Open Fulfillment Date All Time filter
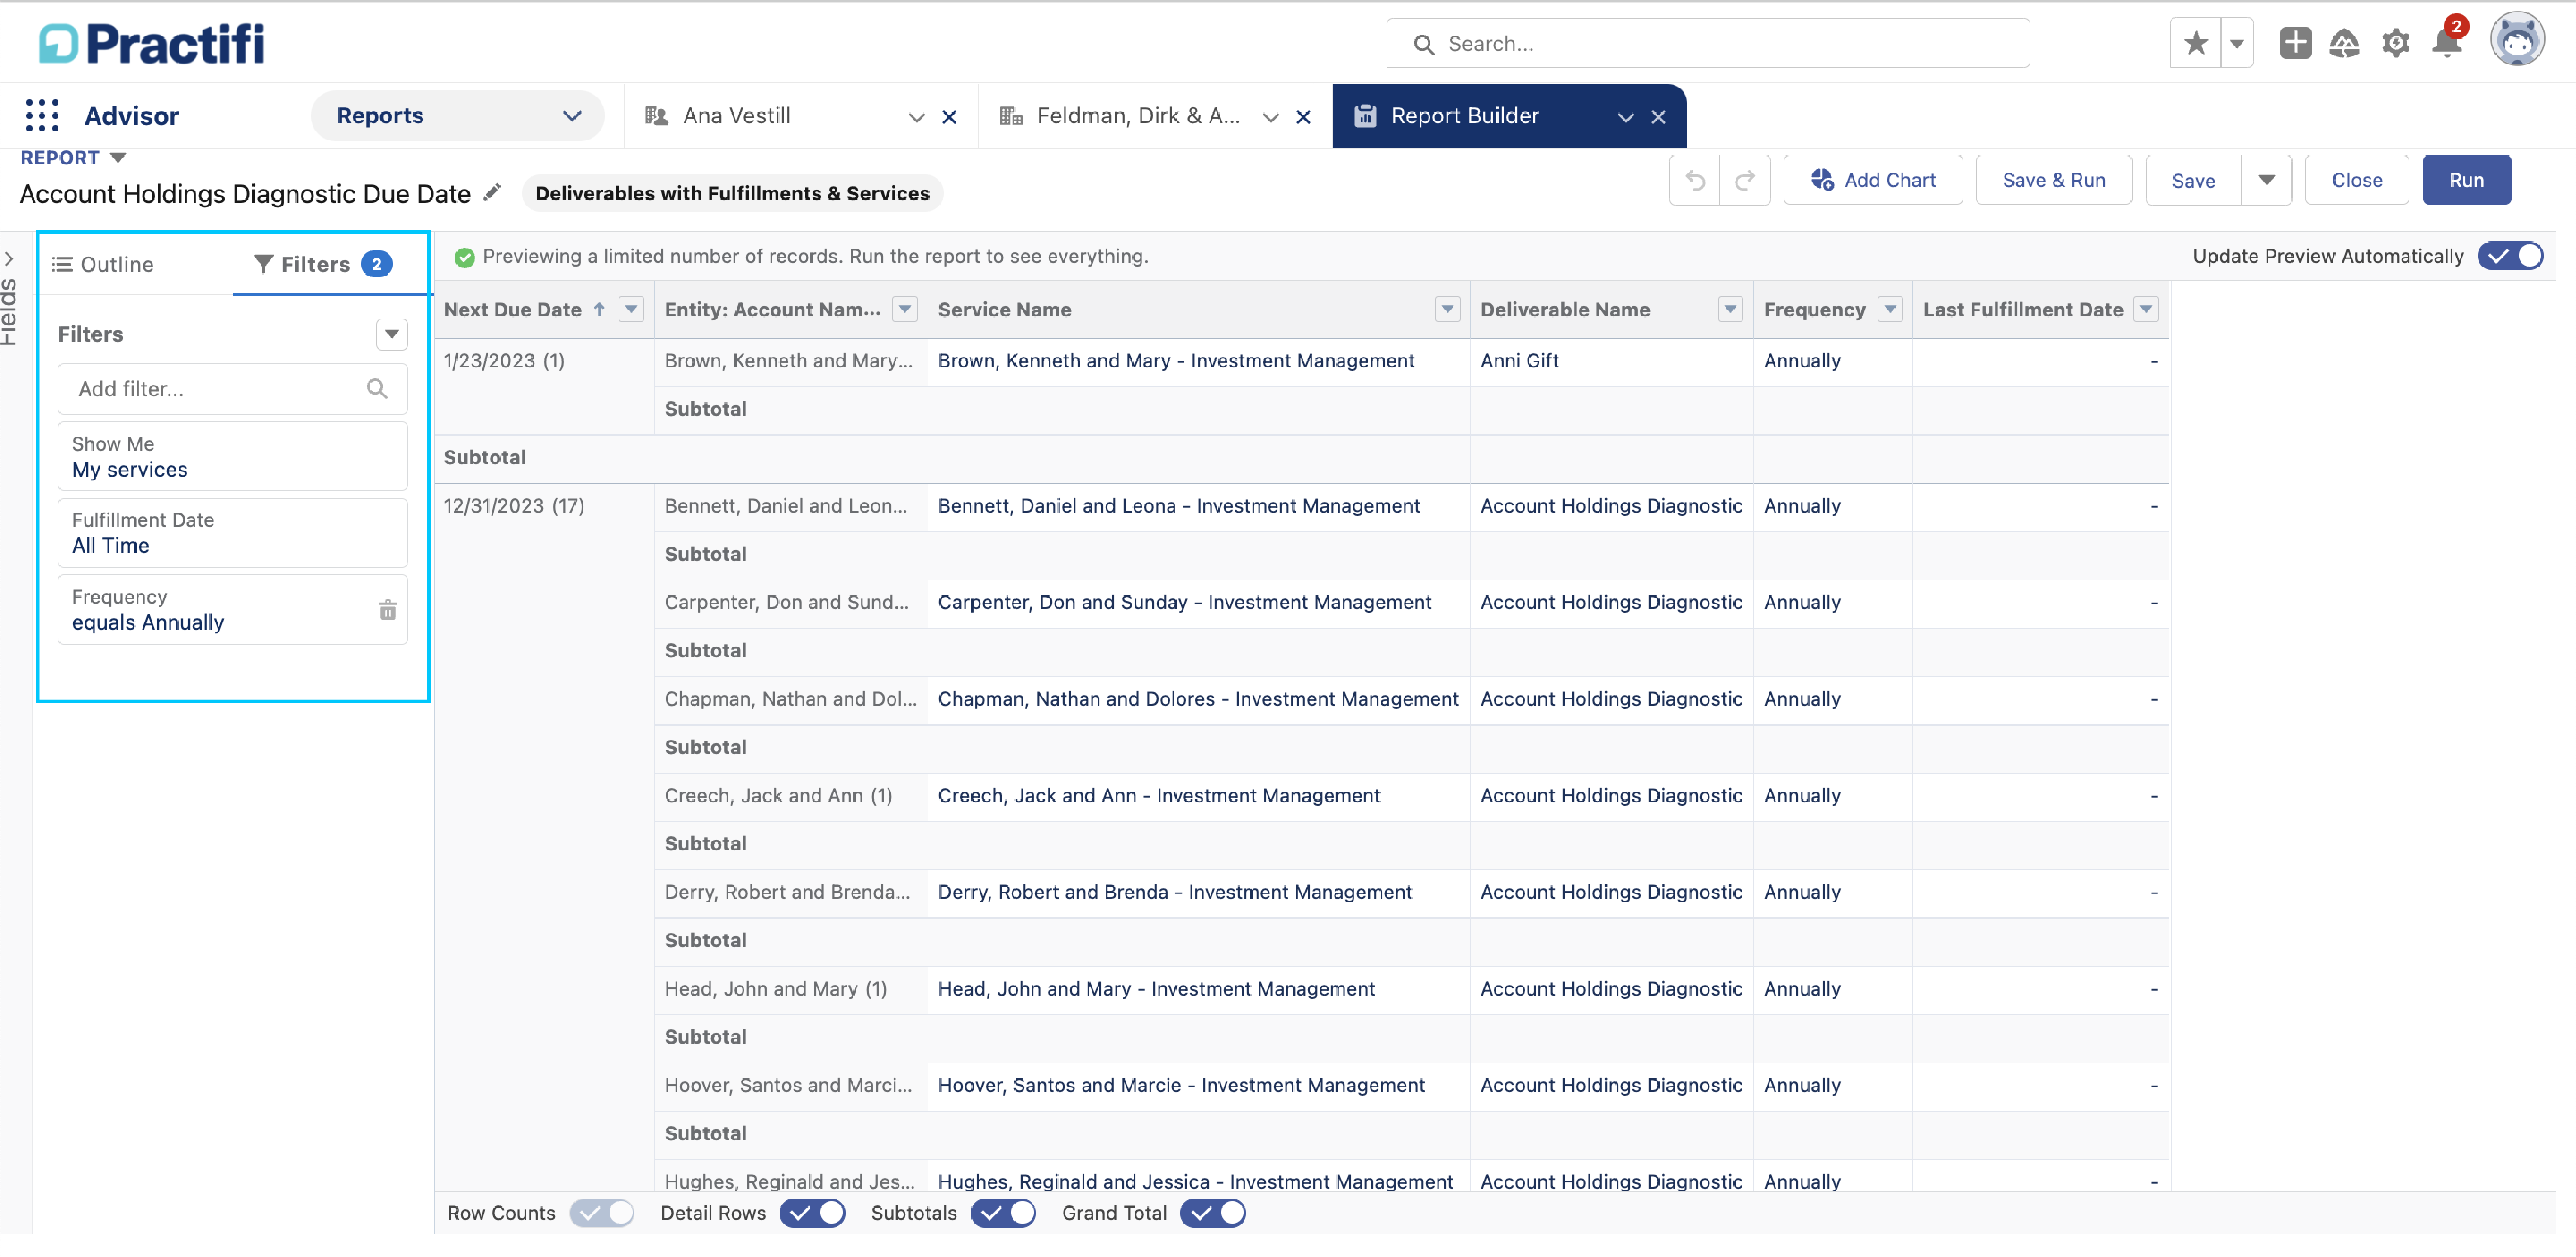Image resolution: width=2576 pixels, height=1257 pixels. 232,533
